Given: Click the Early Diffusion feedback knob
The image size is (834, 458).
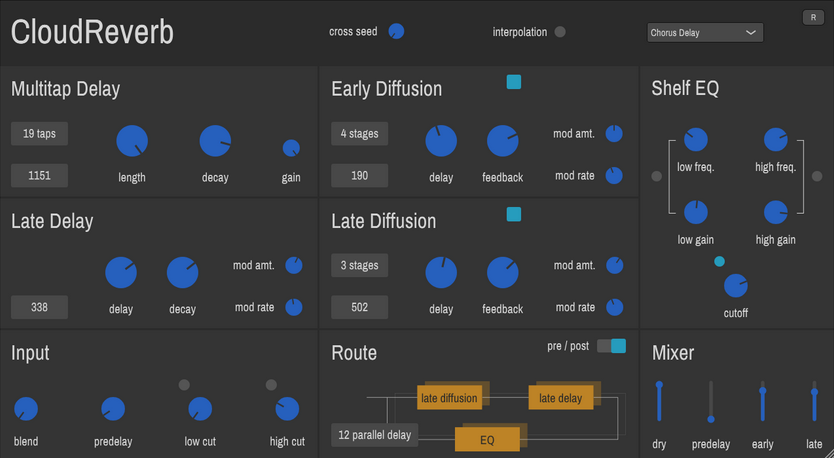Looking at the screenshot, I should click(503, 141).
